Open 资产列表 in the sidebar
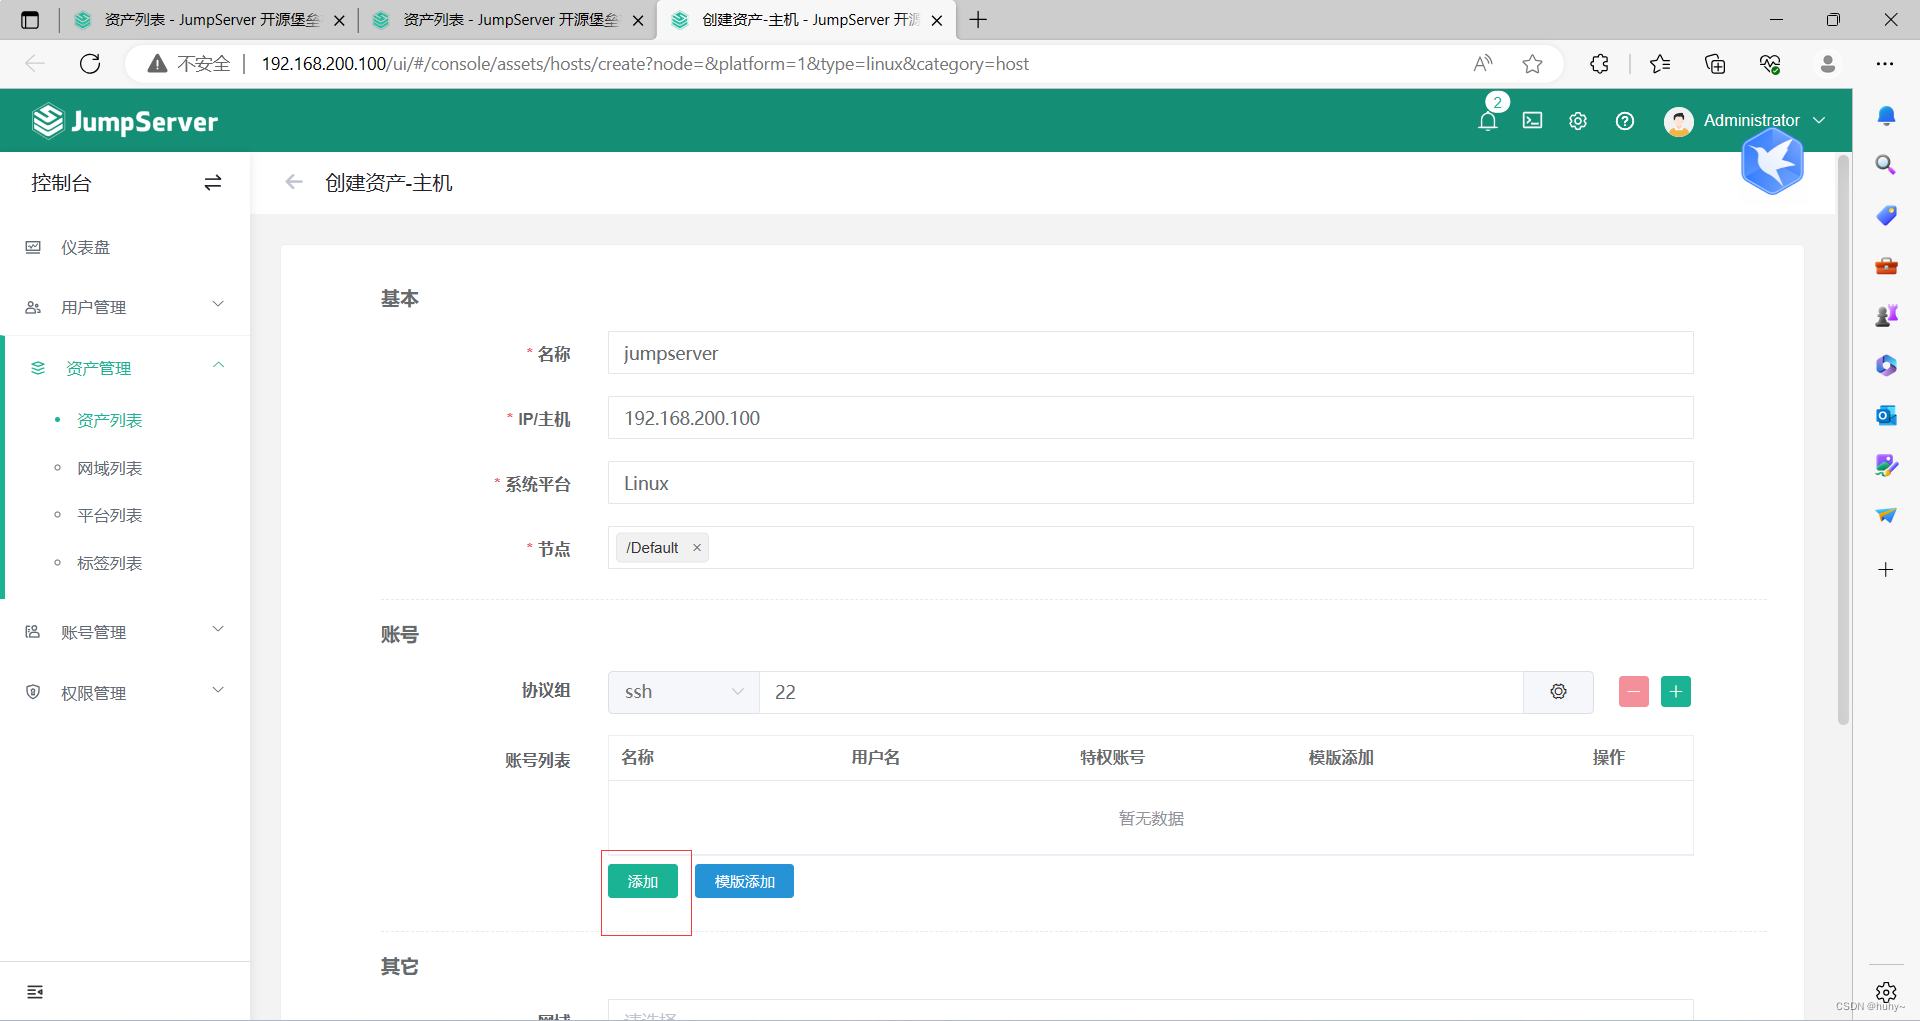 pyautogui.click(x=110, y=420)
